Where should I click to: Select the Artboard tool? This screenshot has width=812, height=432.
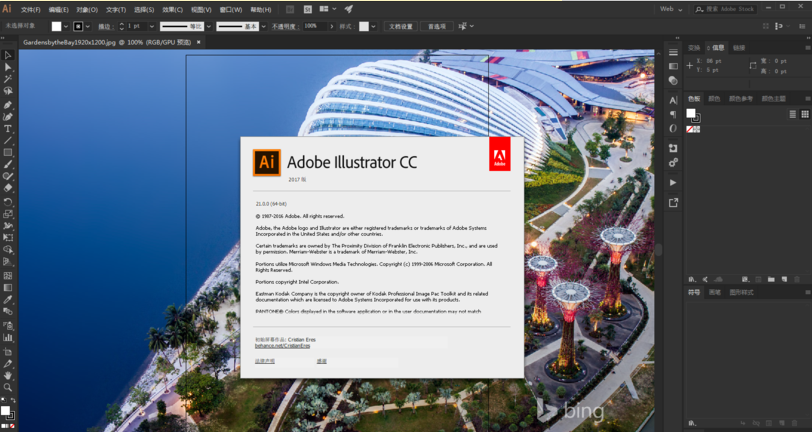click(8, 351)
